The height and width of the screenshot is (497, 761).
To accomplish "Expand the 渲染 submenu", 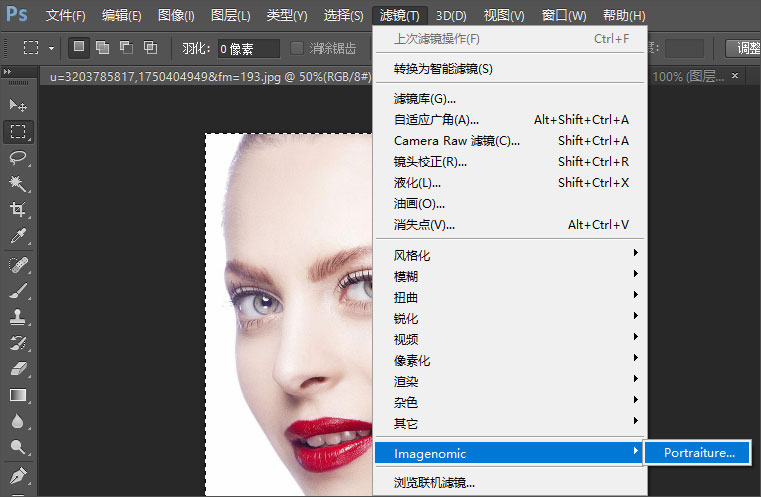I will (x=510, y=381).
